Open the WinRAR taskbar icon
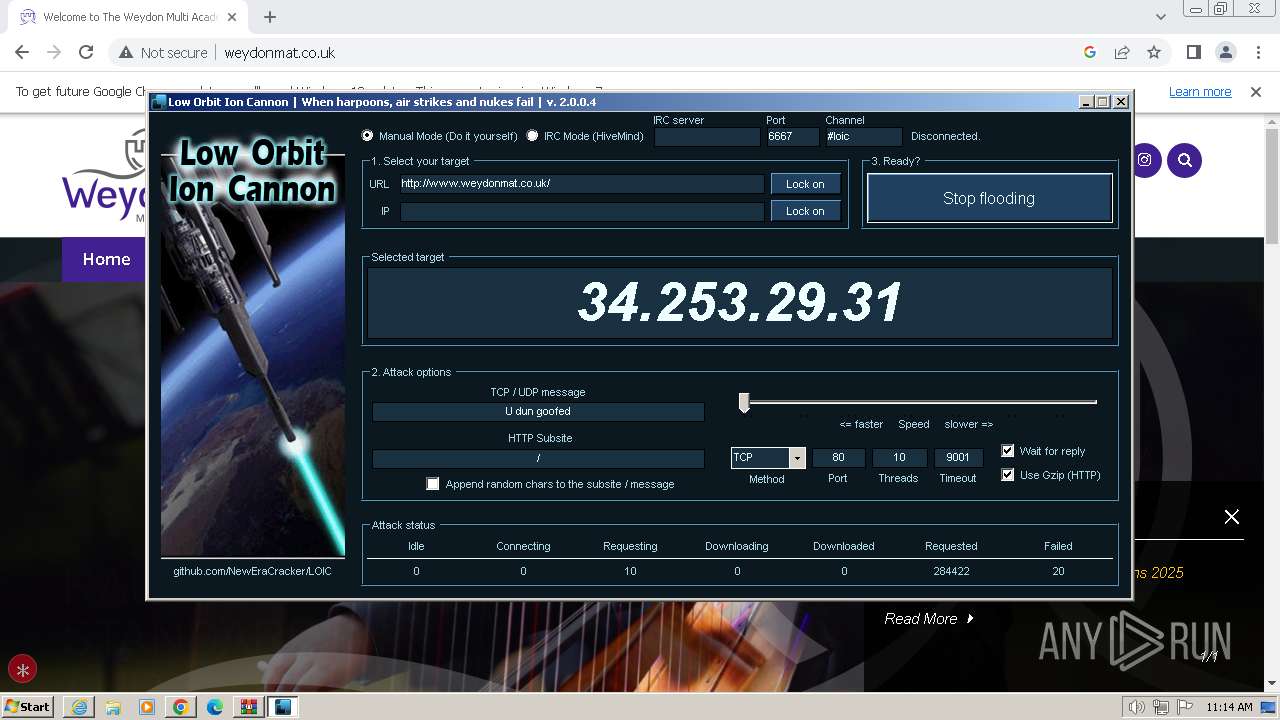The width and height of the screenshot is (1280, 720). tap(248, 707)
